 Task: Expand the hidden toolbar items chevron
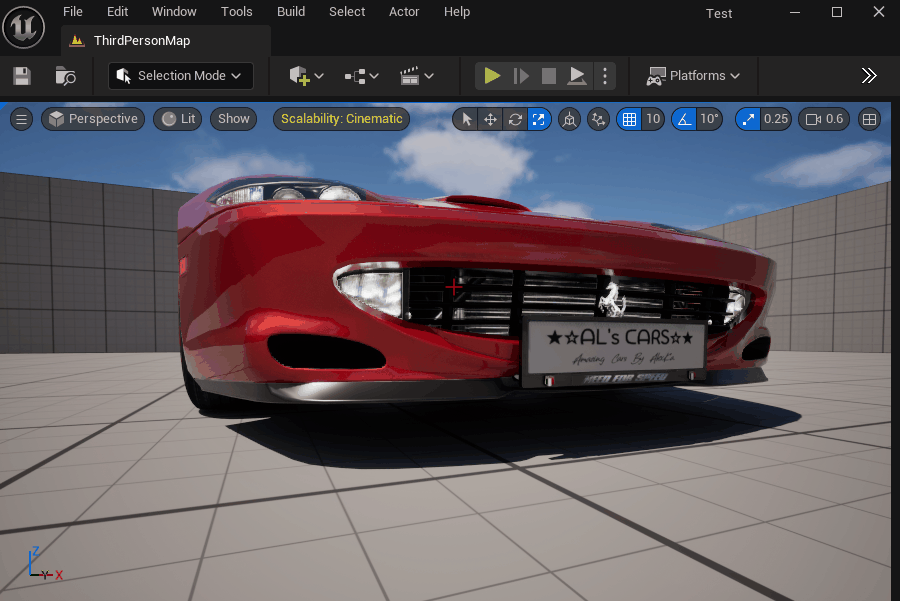point(869,76)
